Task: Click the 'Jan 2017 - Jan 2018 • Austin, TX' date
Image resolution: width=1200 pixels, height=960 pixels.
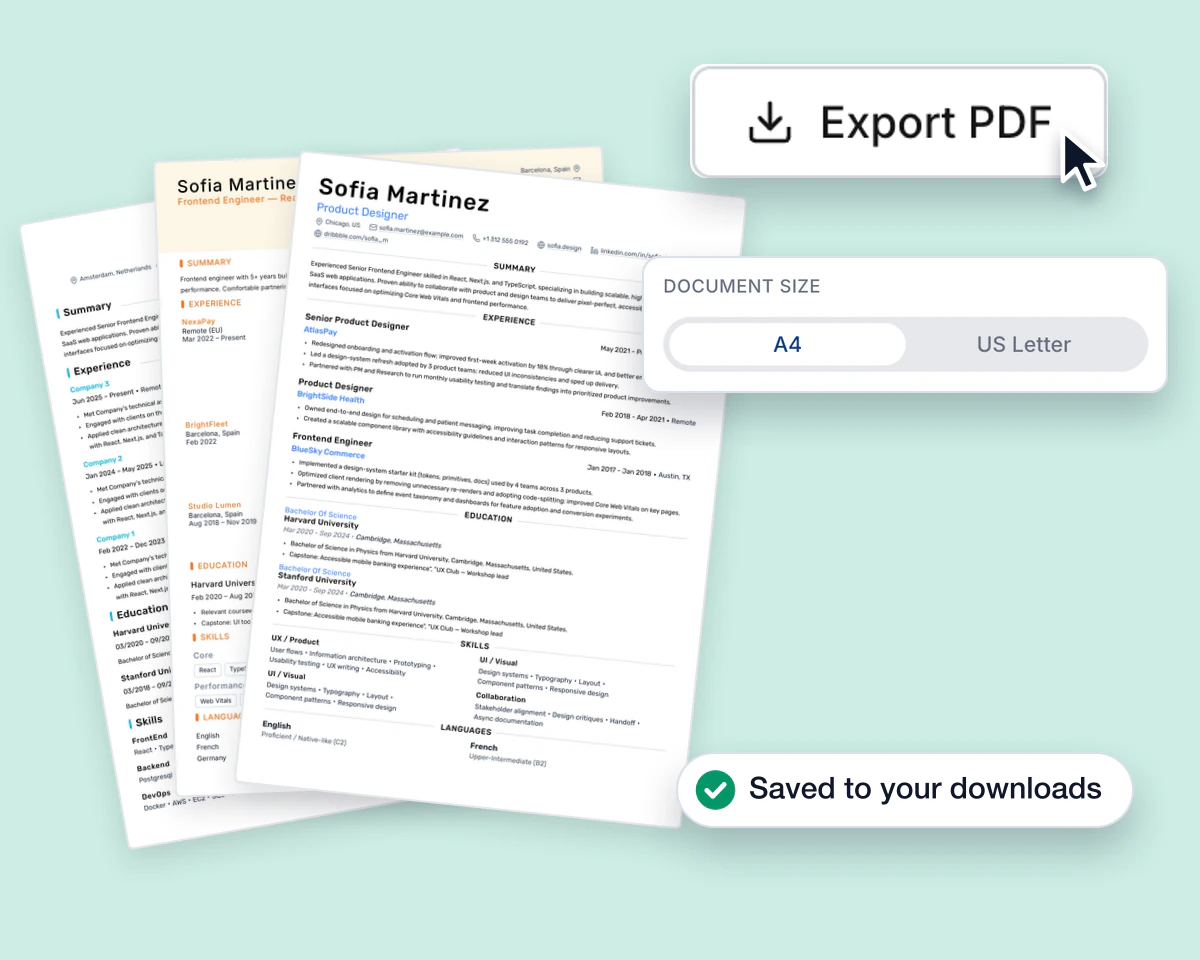Action: [x=638, y=471]
